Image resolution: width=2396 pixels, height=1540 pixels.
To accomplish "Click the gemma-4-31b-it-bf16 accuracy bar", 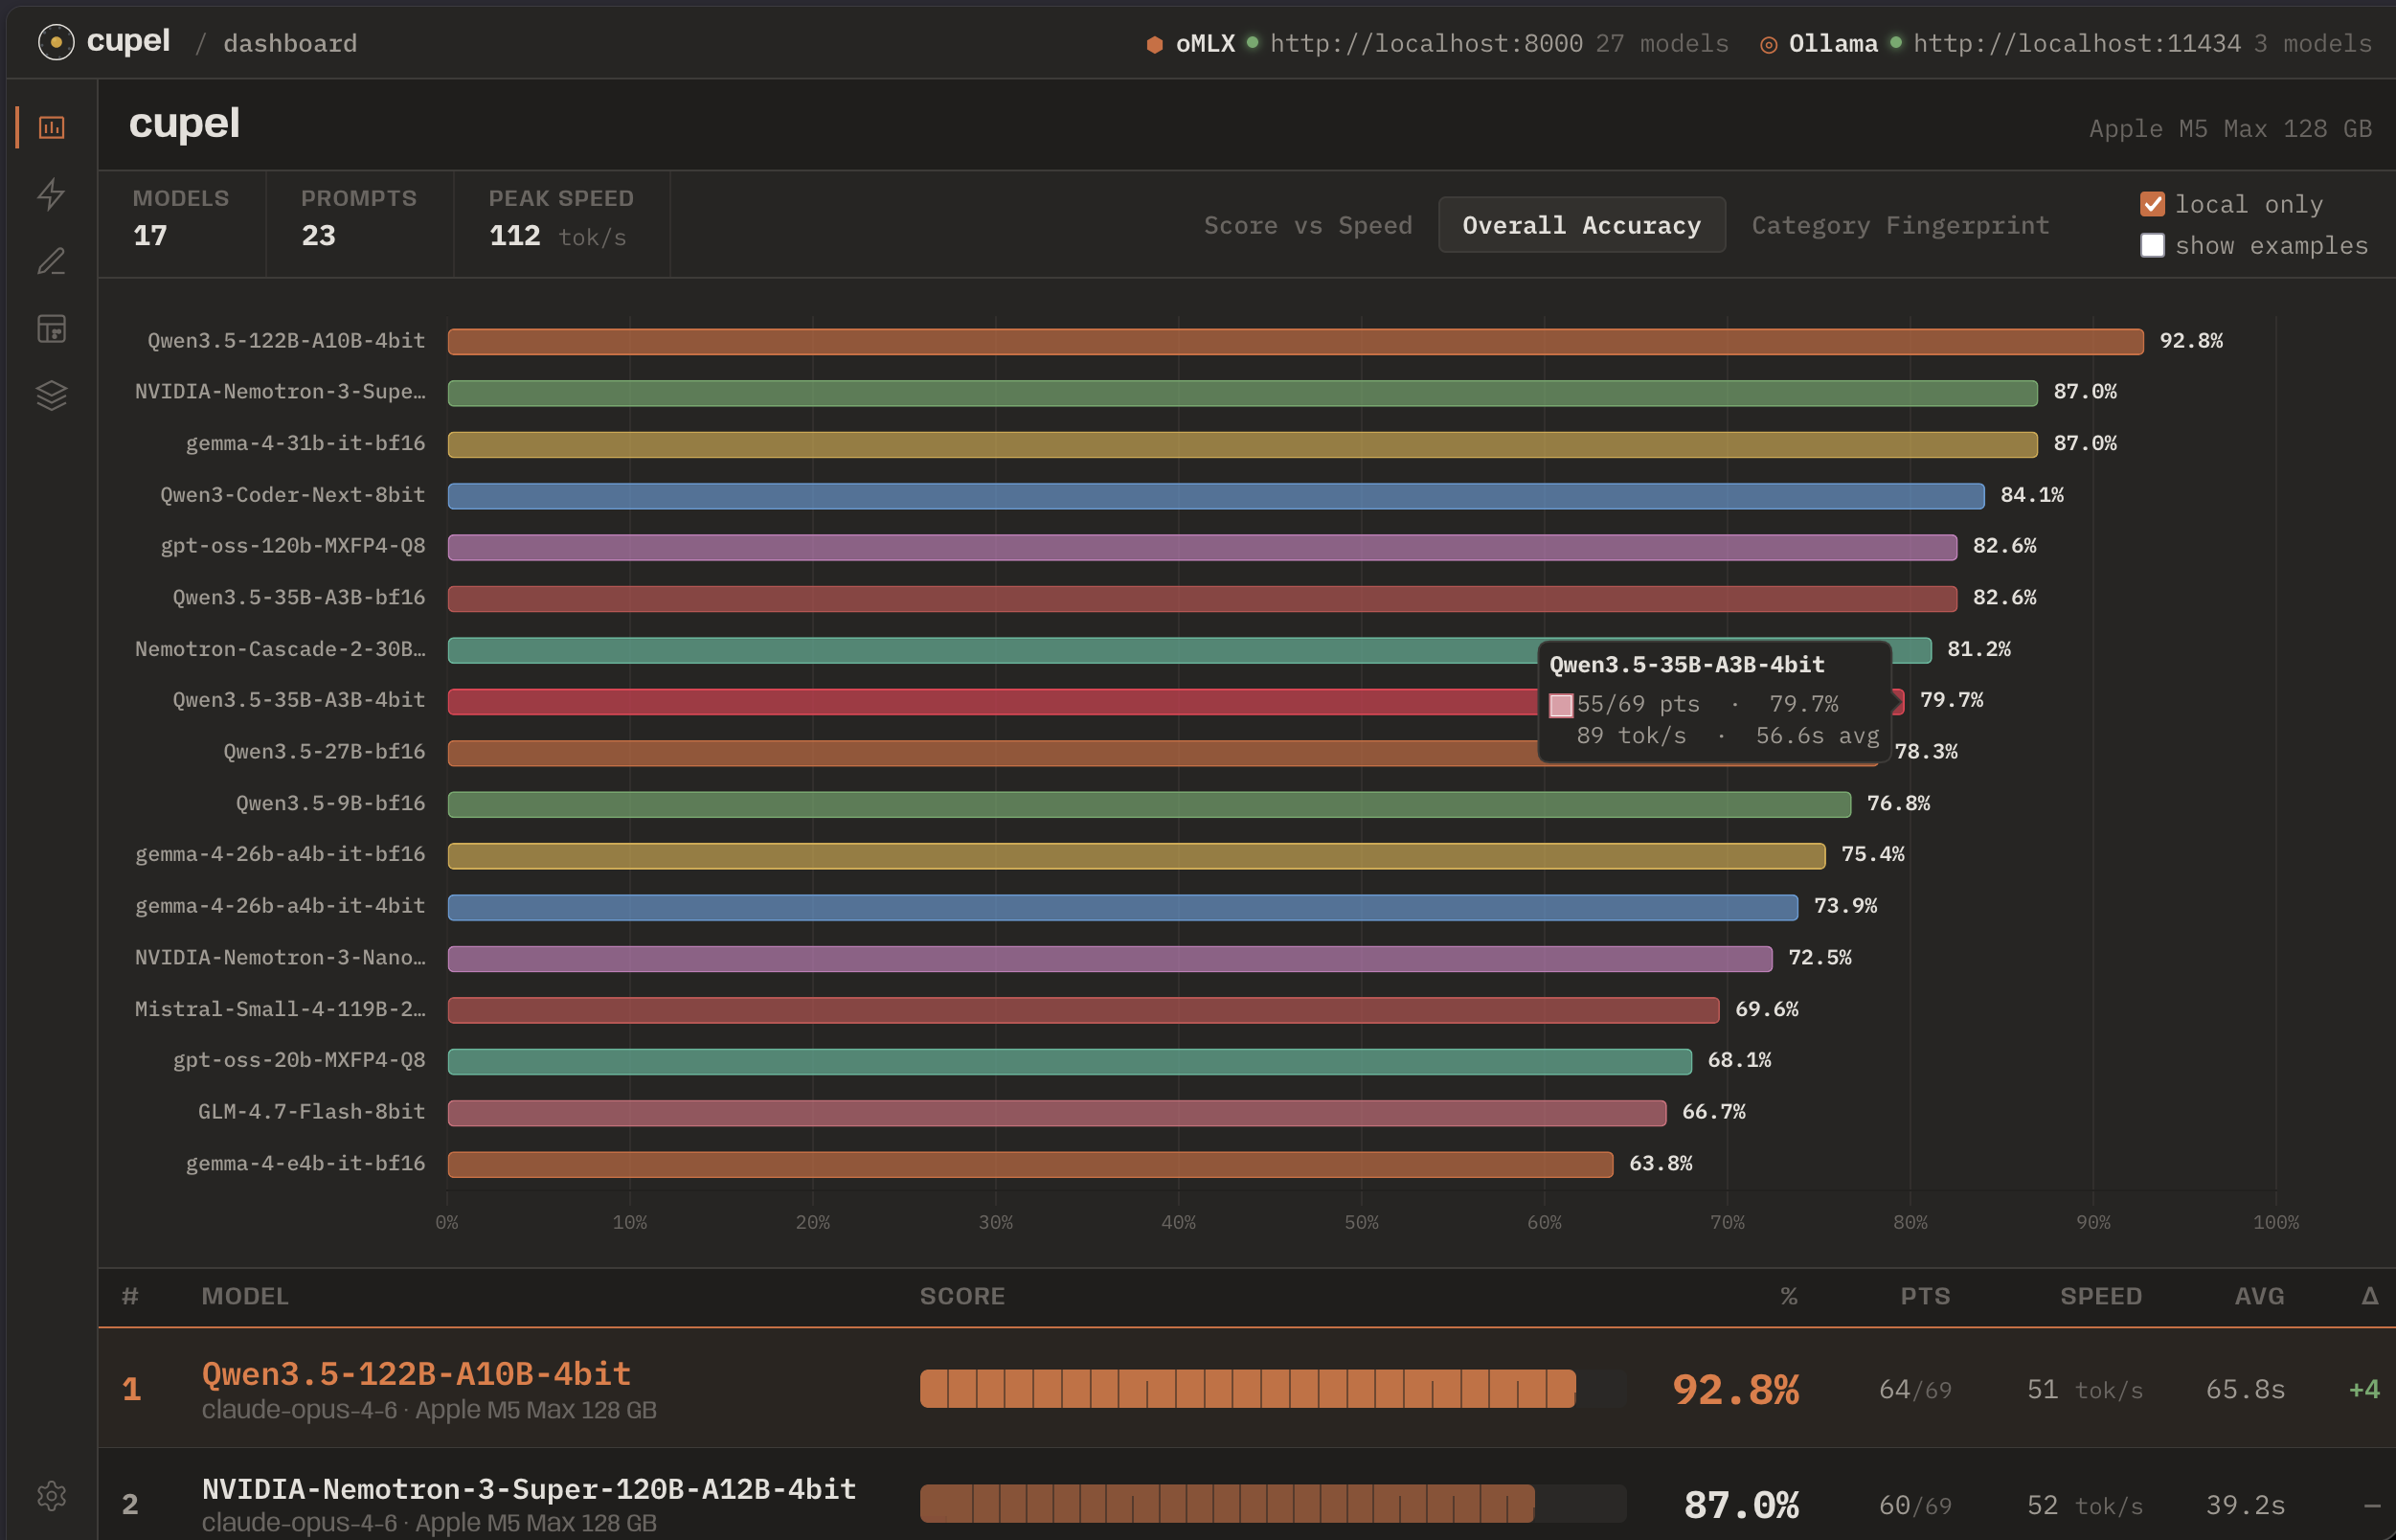I will point(1241,444).
